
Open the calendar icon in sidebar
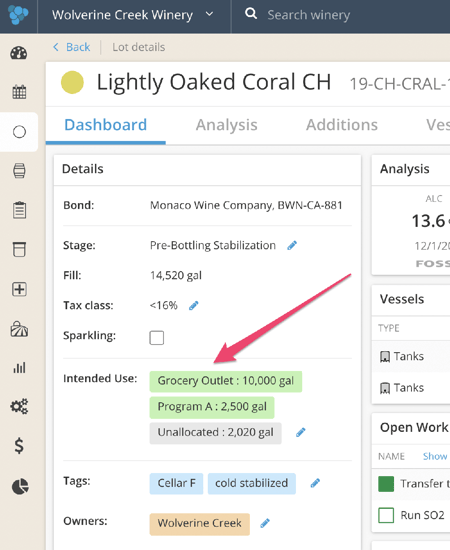(x=19, y=92)
